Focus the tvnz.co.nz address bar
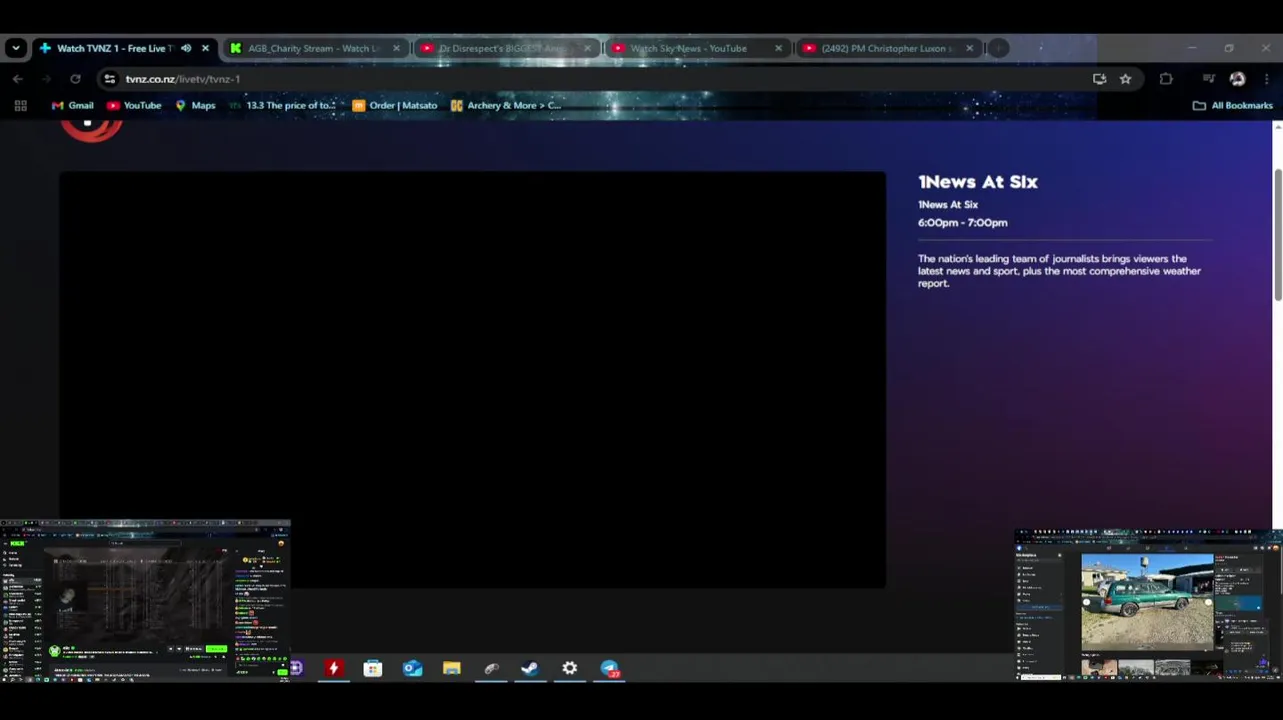 click(600, 79)
